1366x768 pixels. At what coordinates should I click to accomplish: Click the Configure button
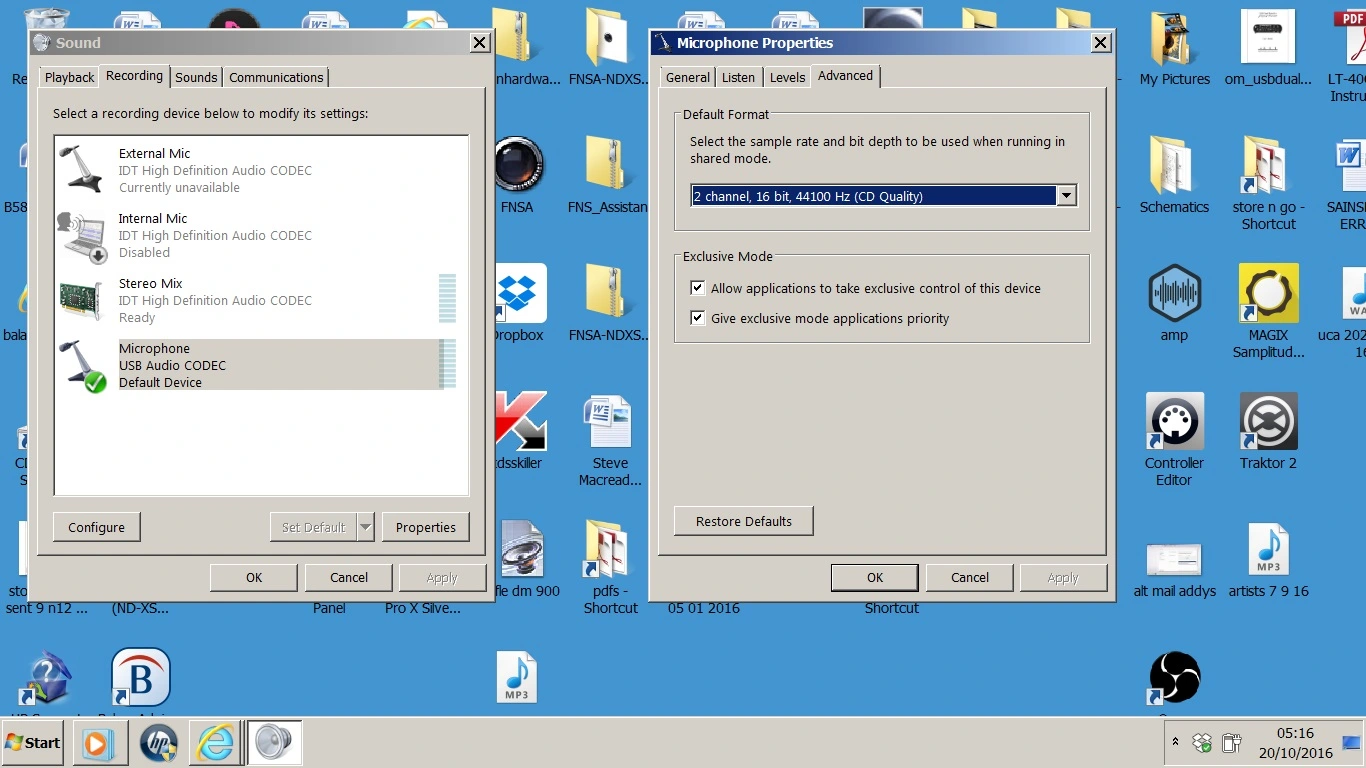click(x=96, y=527)
